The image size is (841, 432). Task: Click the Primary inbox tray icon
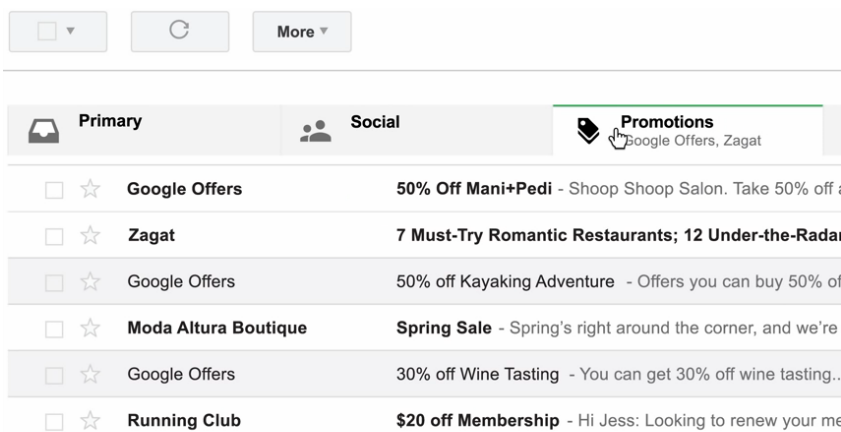point(43,131)
